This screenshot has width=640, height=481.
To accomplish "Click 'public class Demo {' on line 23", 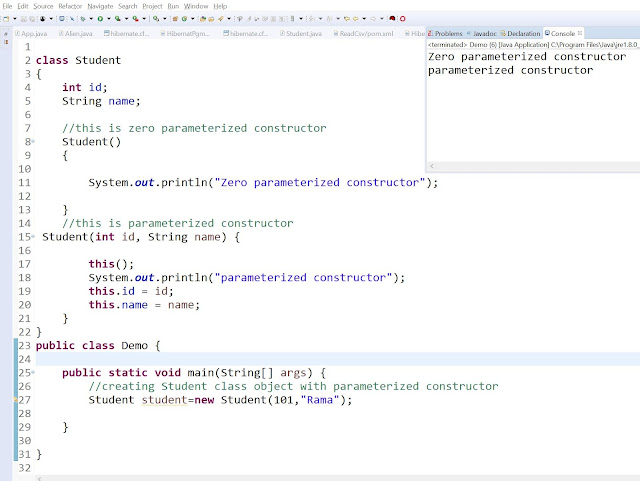I will [98, 345].
